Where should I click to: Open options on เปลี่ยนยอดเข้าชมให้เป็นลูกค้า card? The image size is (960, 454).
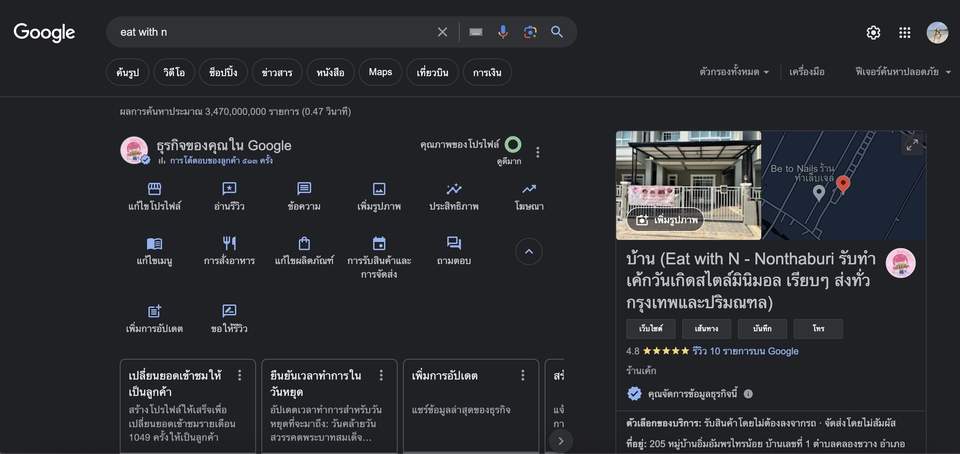point(239,375)
